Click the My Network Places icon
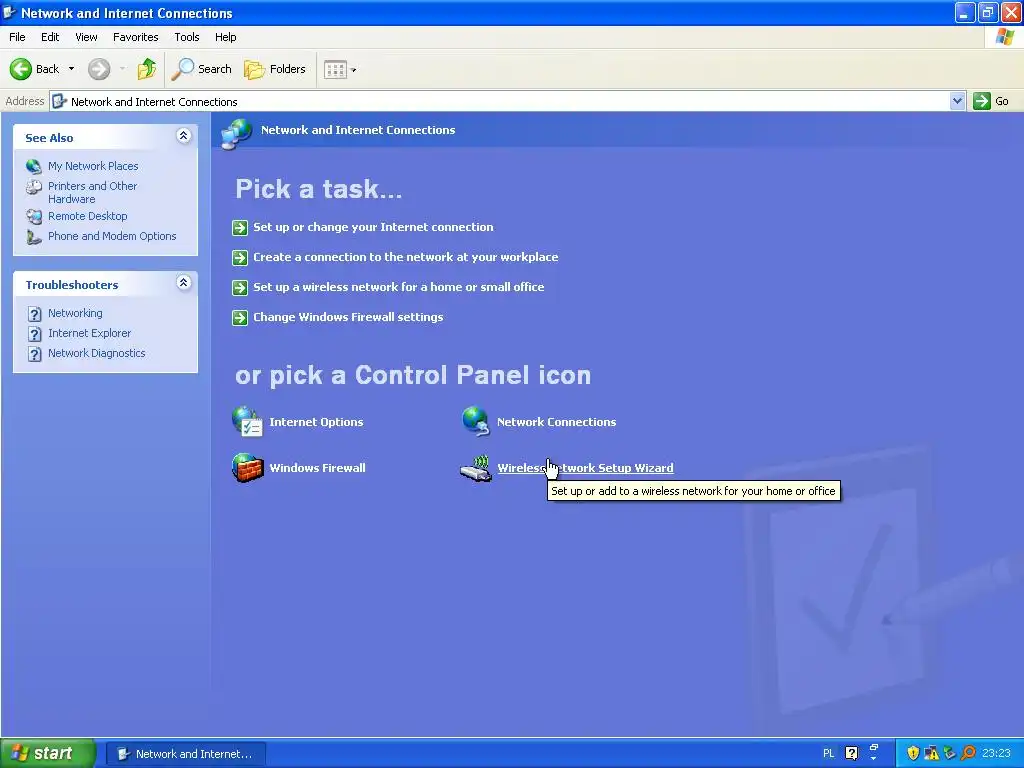The width and height of the screenshot is (1024, 768). point(34,167)
